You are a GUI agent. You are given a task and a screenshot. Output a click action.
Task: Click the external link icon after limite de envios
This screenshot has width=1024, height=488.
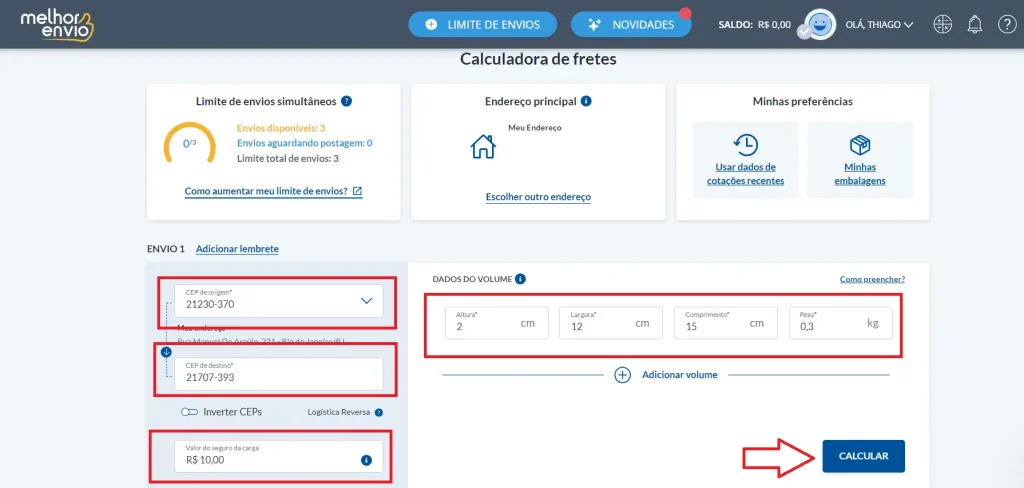tap(357, 191)
